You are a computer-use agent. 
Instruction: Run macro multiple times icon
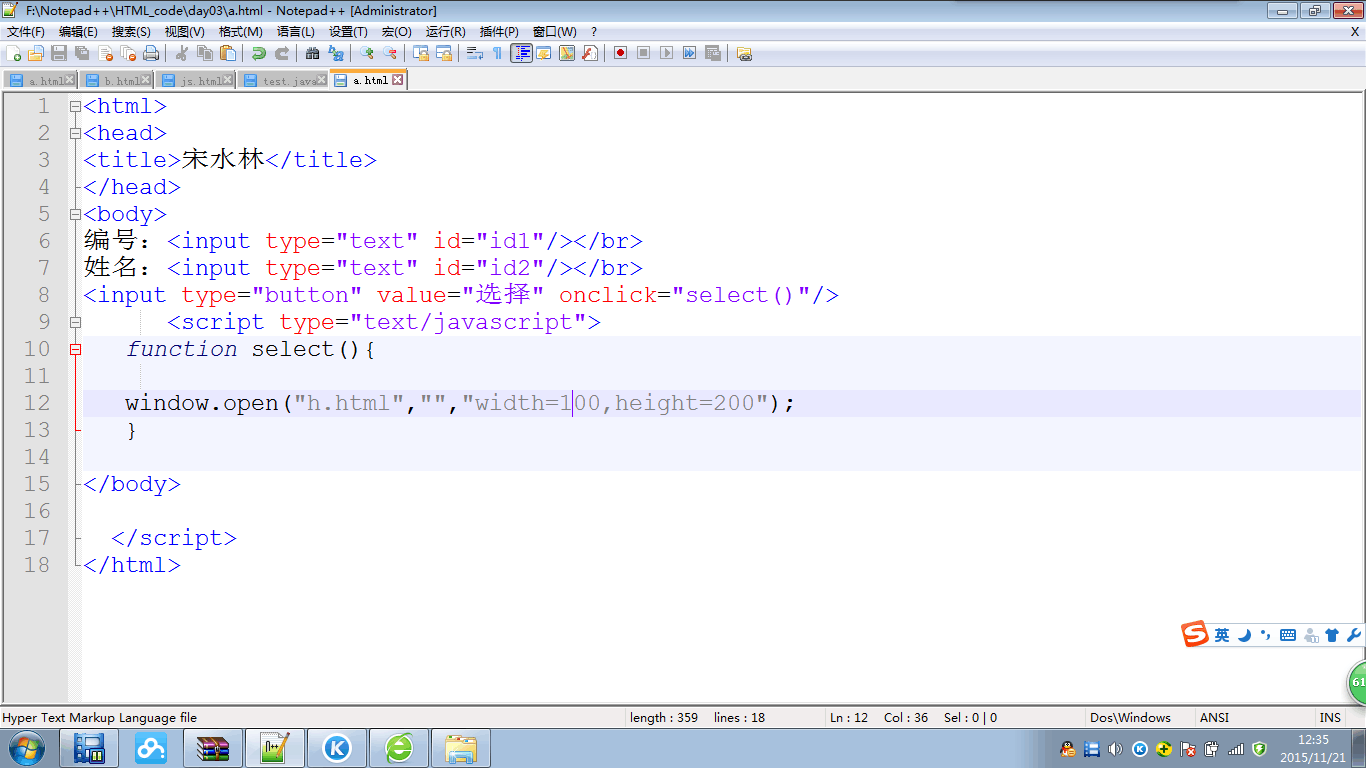point(690,53)
